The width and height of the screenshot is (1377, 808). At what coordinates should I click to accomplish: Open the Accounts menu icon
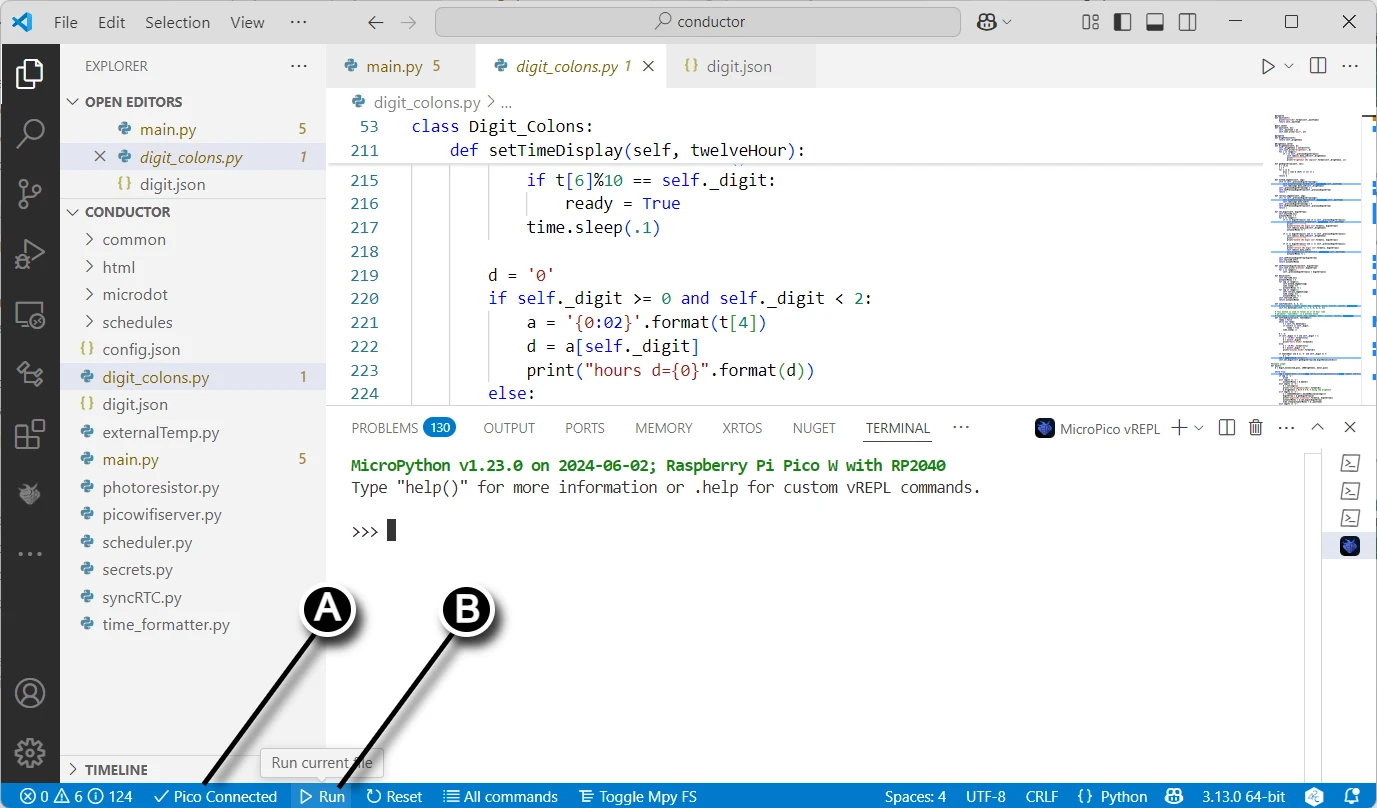pos(30,693)
